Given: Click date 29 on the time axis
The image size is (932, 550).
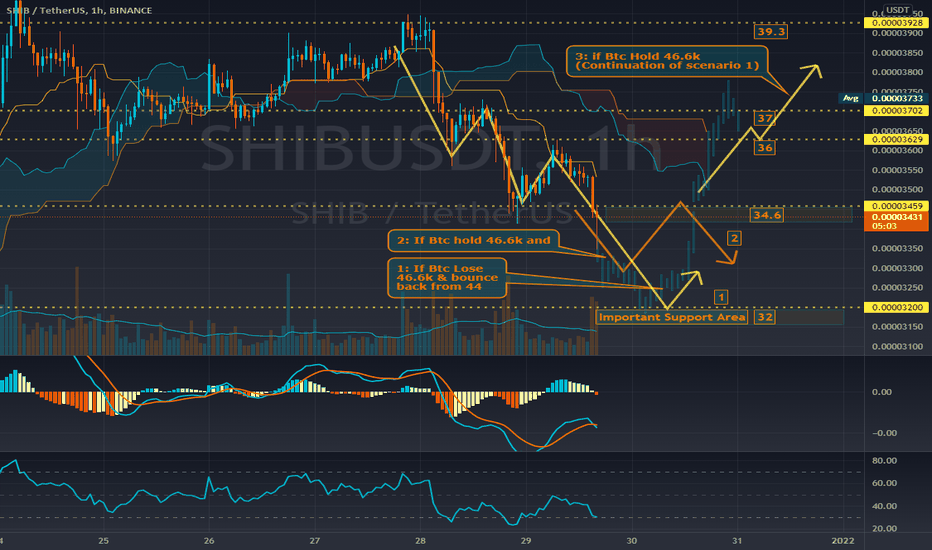Looking at the screenshot, I should point(525,540).
